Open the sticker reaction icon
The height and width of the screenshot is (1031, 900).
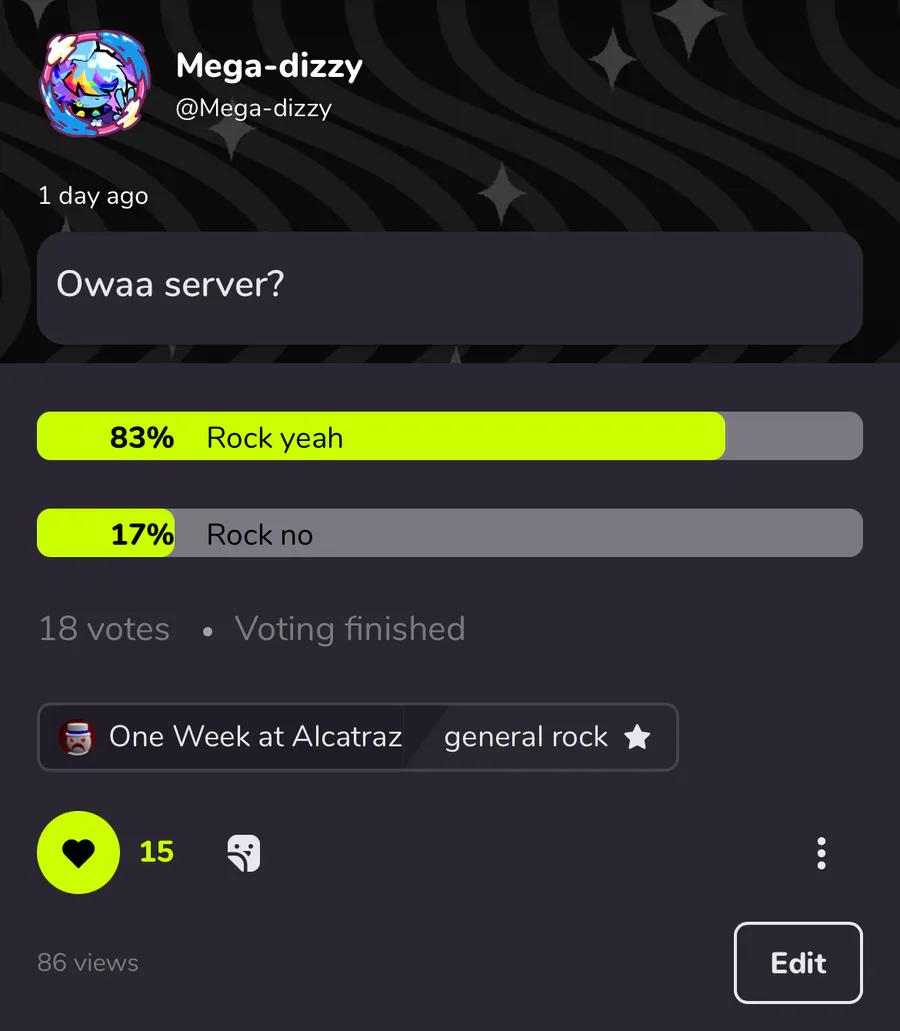pyautogui.click(x=243, y=853)
